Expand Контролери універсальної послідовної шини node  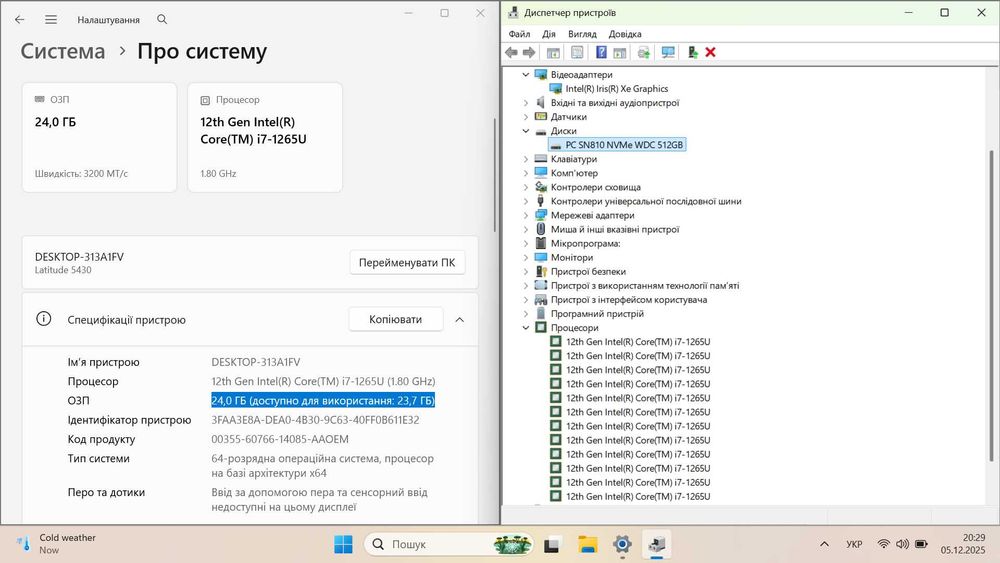click(526, 201)
